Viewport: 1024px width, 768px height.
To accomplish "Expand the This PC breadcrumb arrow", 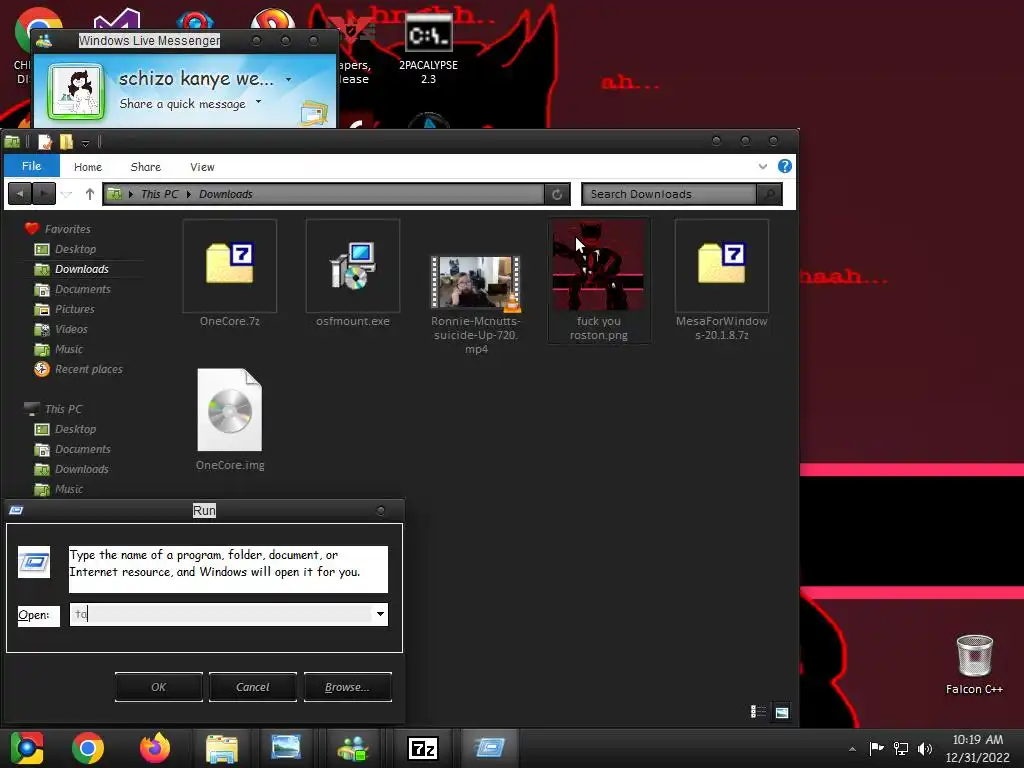I will click(x=189, y=194).
